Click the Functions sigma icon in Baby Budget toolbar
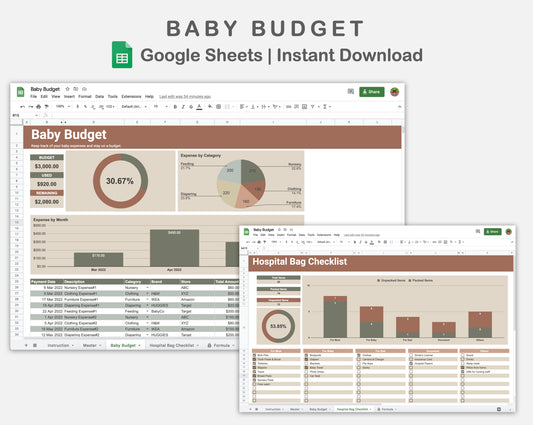The image size is (533, 425). coord(325,107)
